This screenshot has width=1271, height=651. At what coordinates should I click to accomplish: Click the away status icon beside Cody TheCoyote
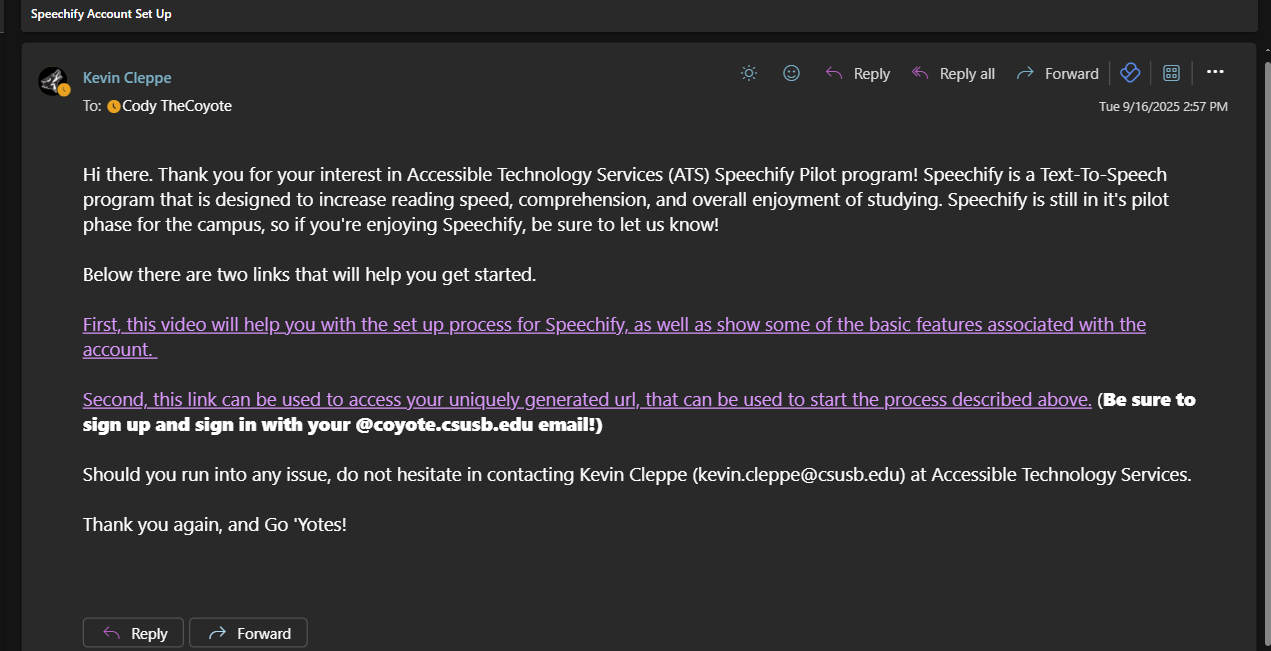pyautogui.click(x=114, y=106)
